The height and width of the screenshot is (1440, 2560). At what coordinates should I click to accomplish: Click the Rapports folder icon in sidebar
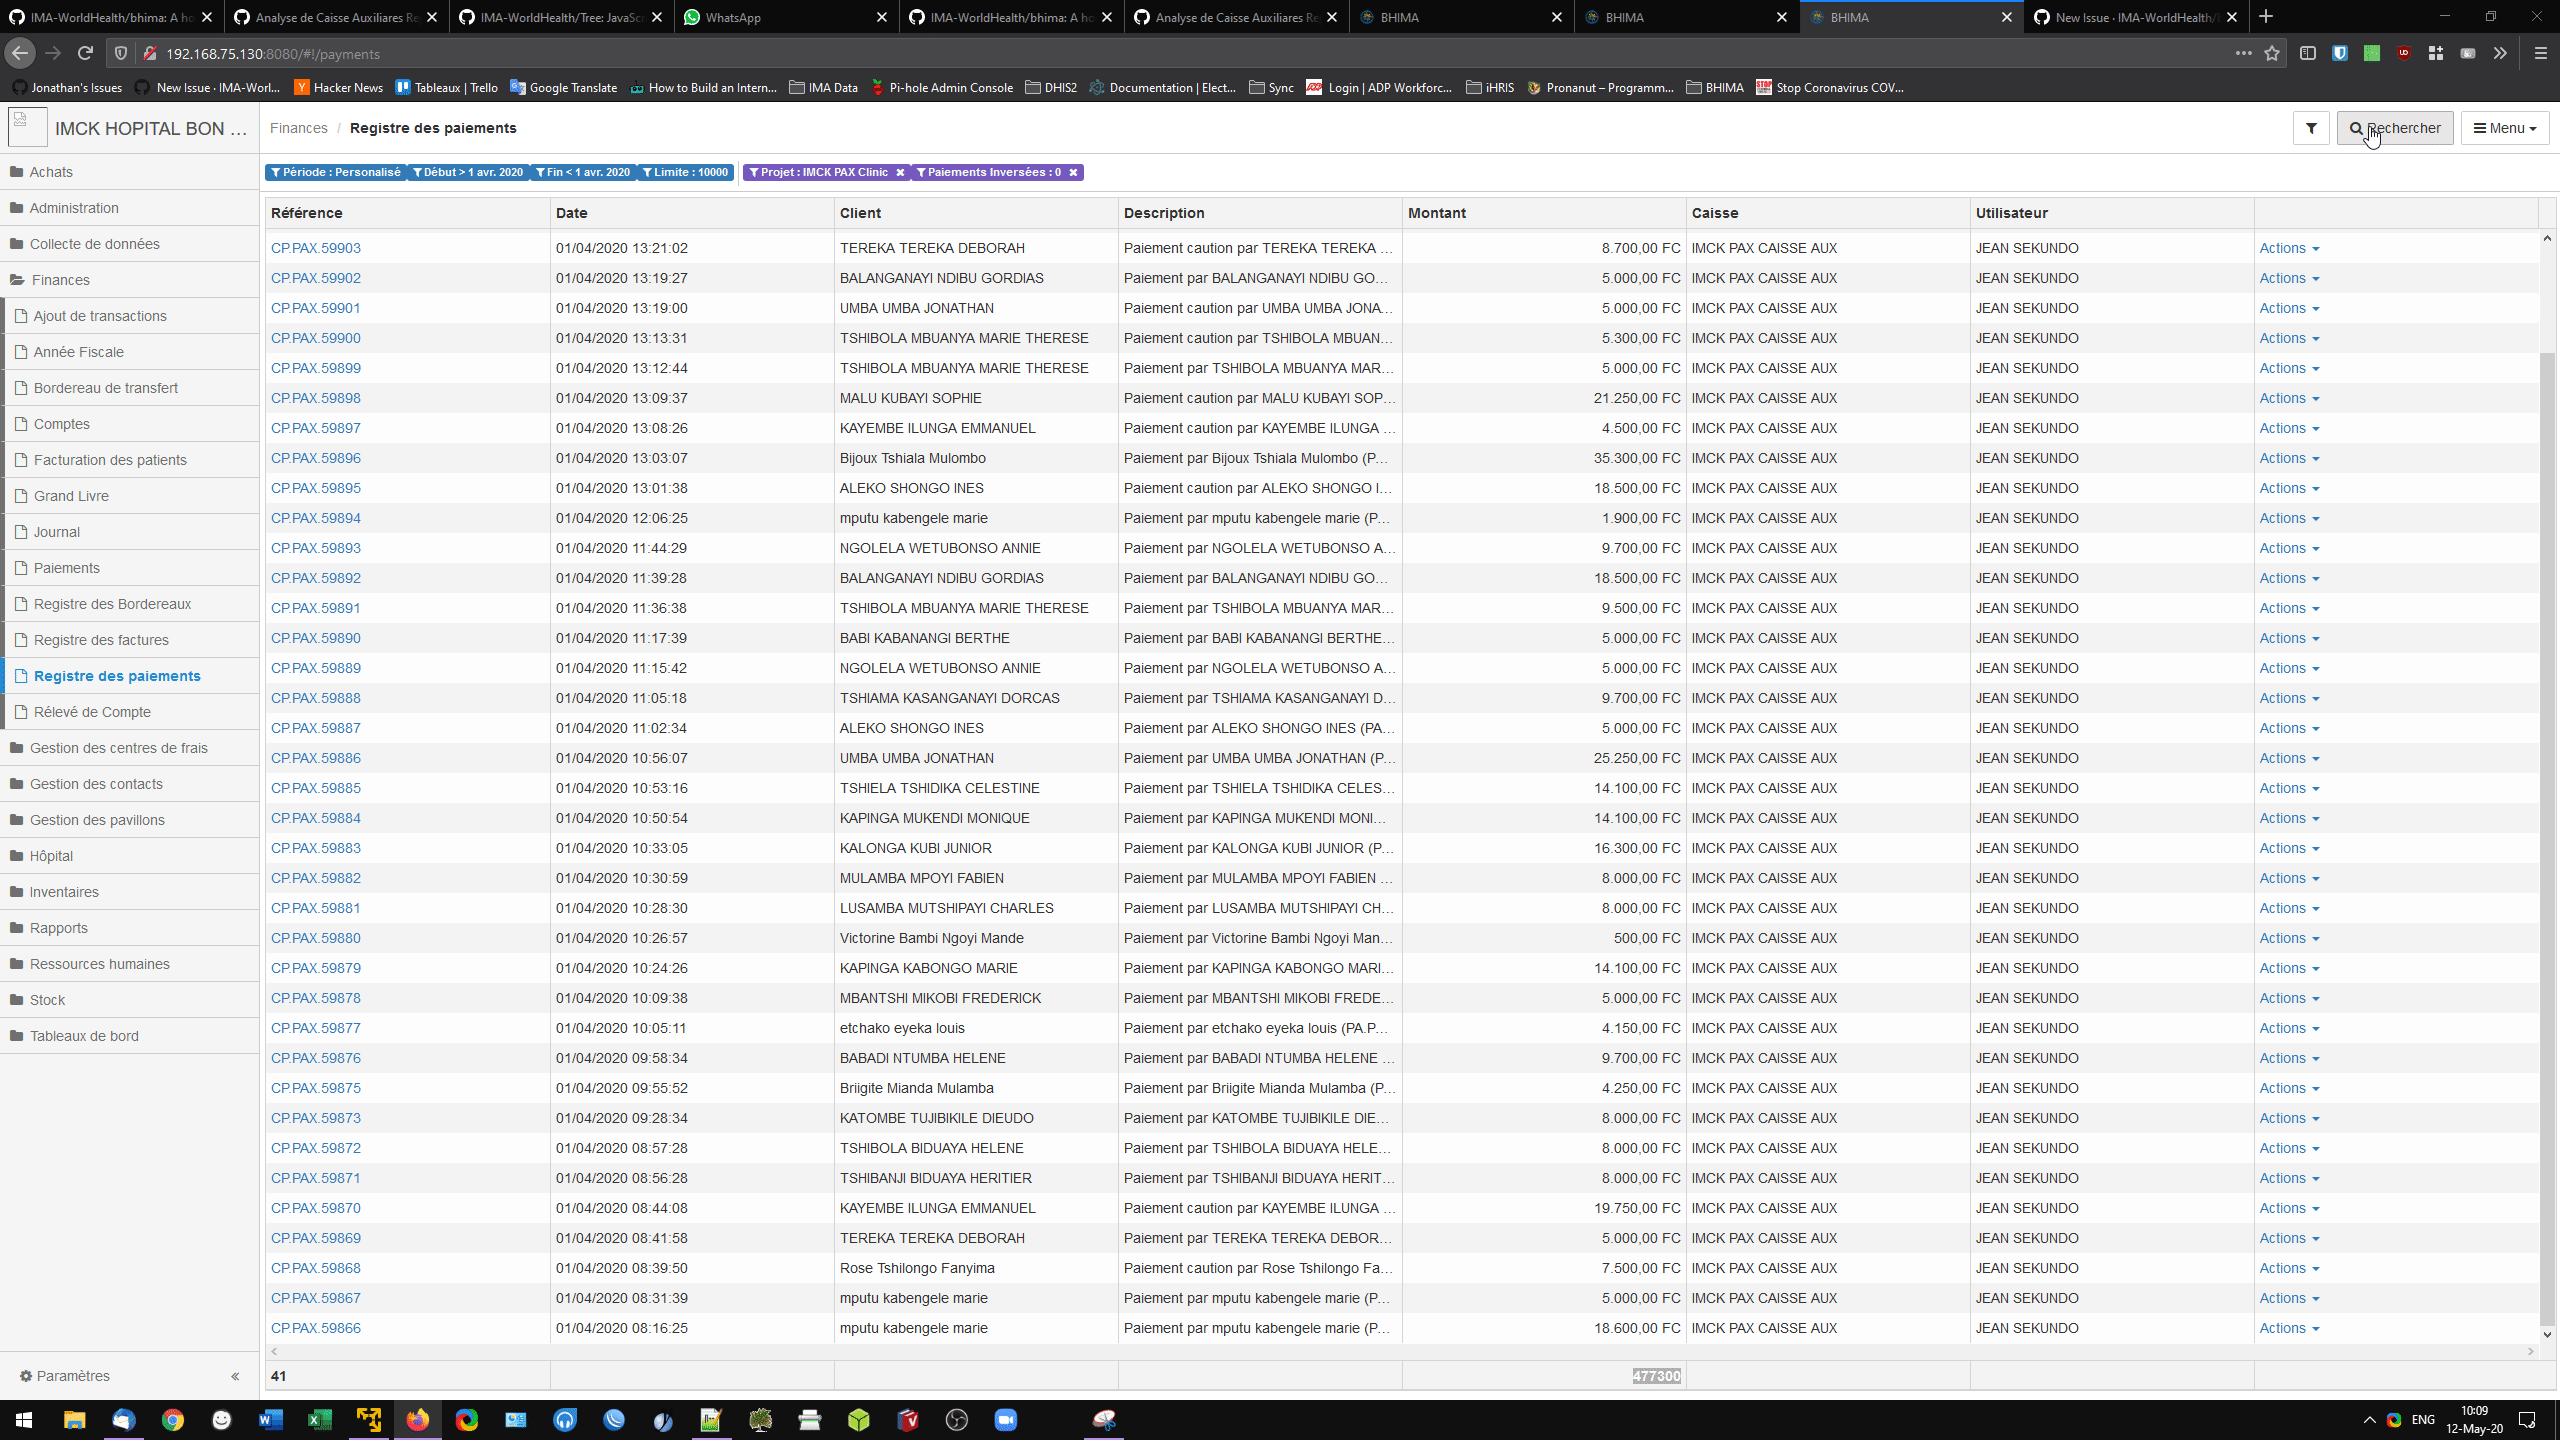[16, 927]
